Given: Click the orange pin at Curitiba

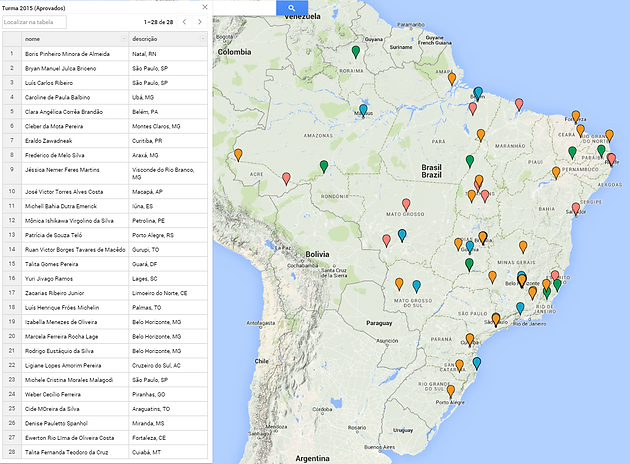Looking at the screenshot, I should (470, 340).
